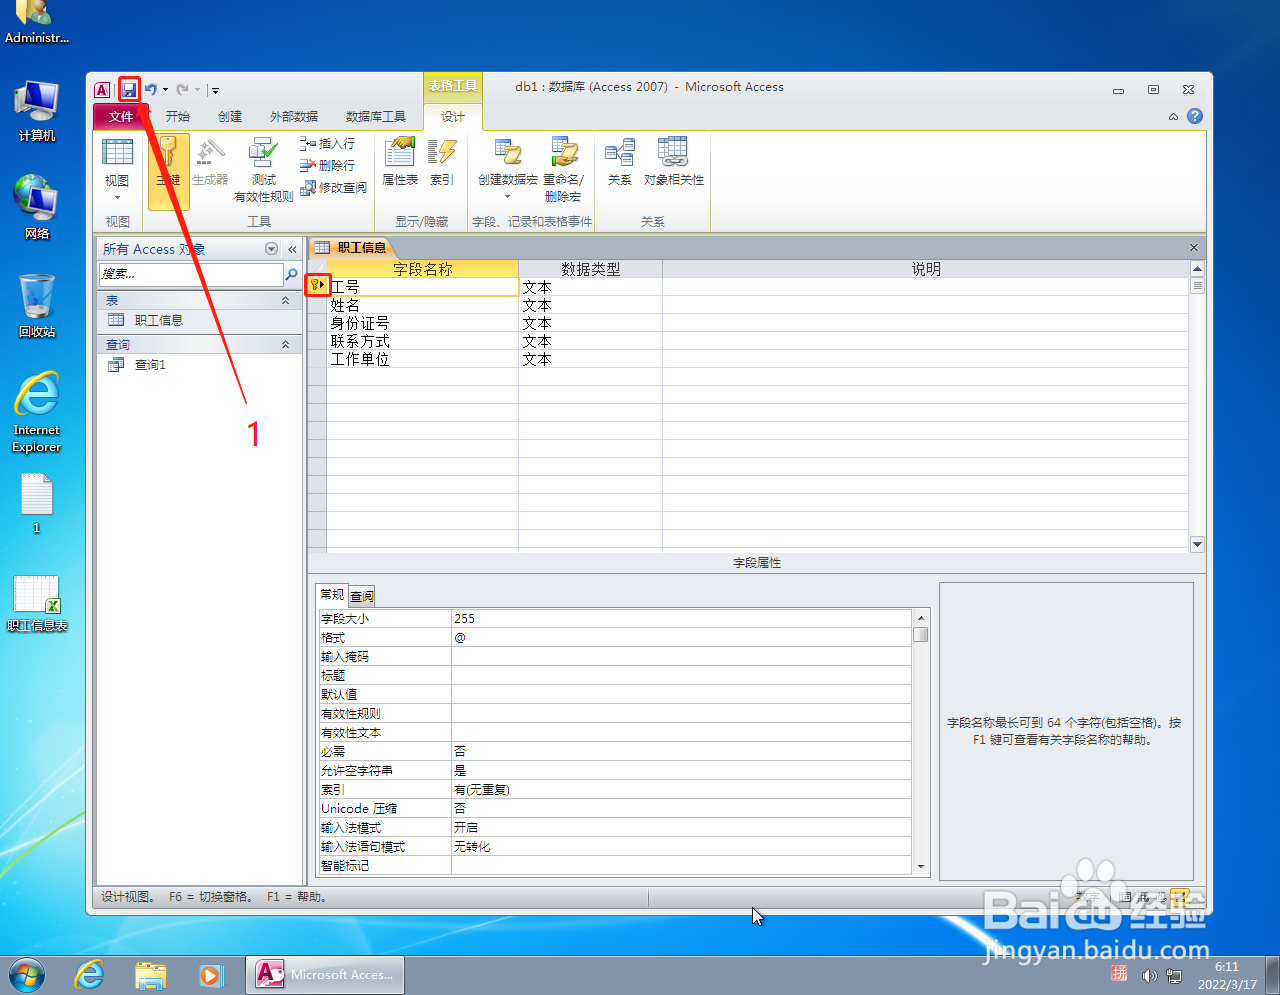
Task: Switch to the 外部数据 ribbon tab
Action: point(294,117)
